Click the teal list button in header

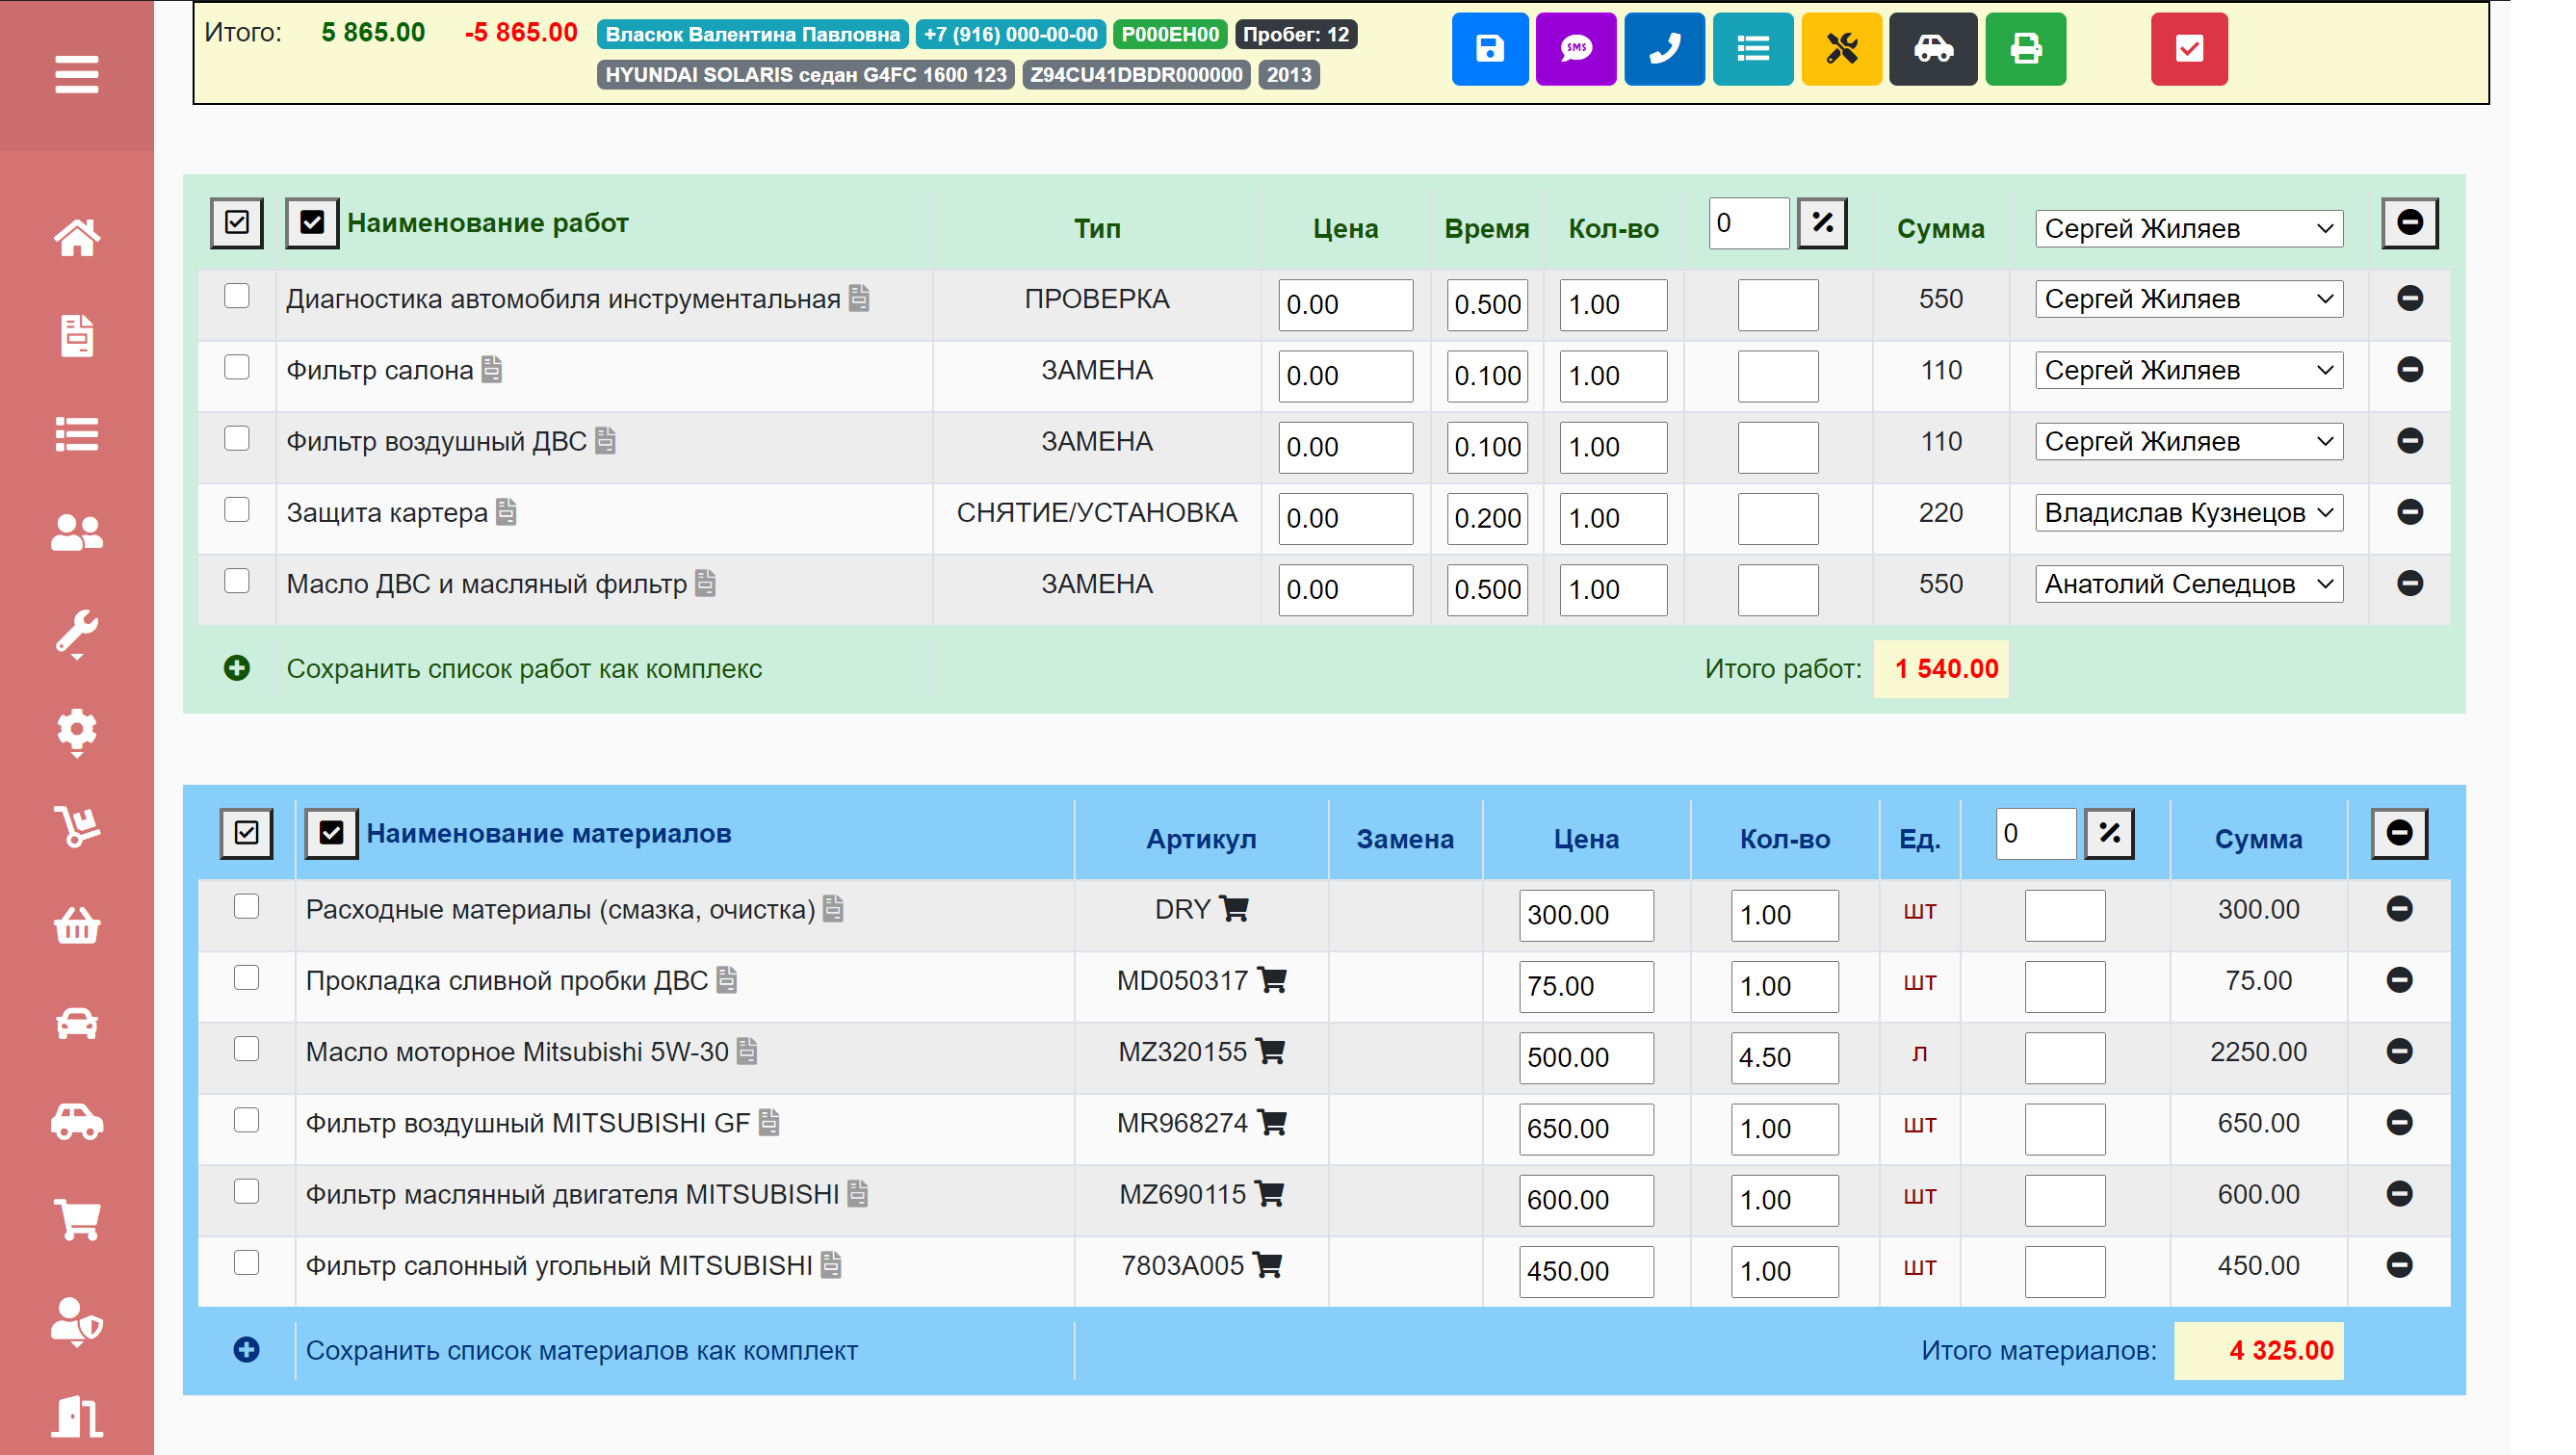pyautogui.click(x=1752, y=48)
